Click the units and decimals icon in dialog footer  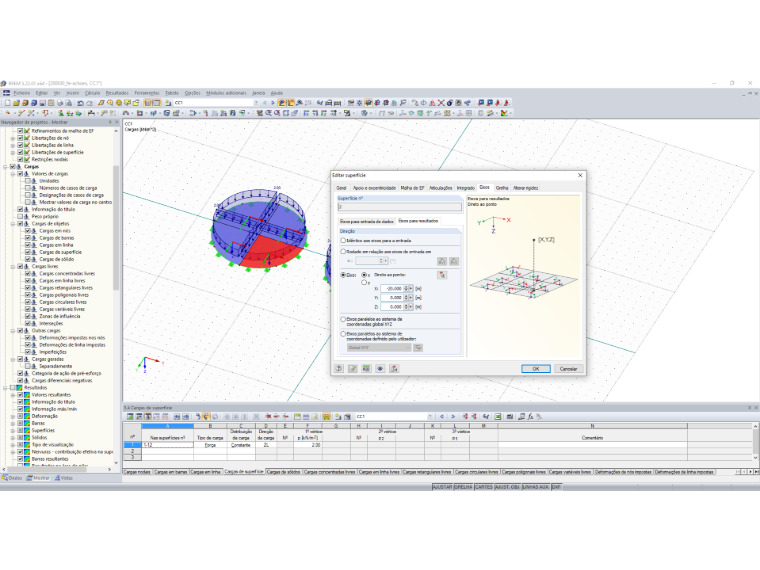pos(366,369)
